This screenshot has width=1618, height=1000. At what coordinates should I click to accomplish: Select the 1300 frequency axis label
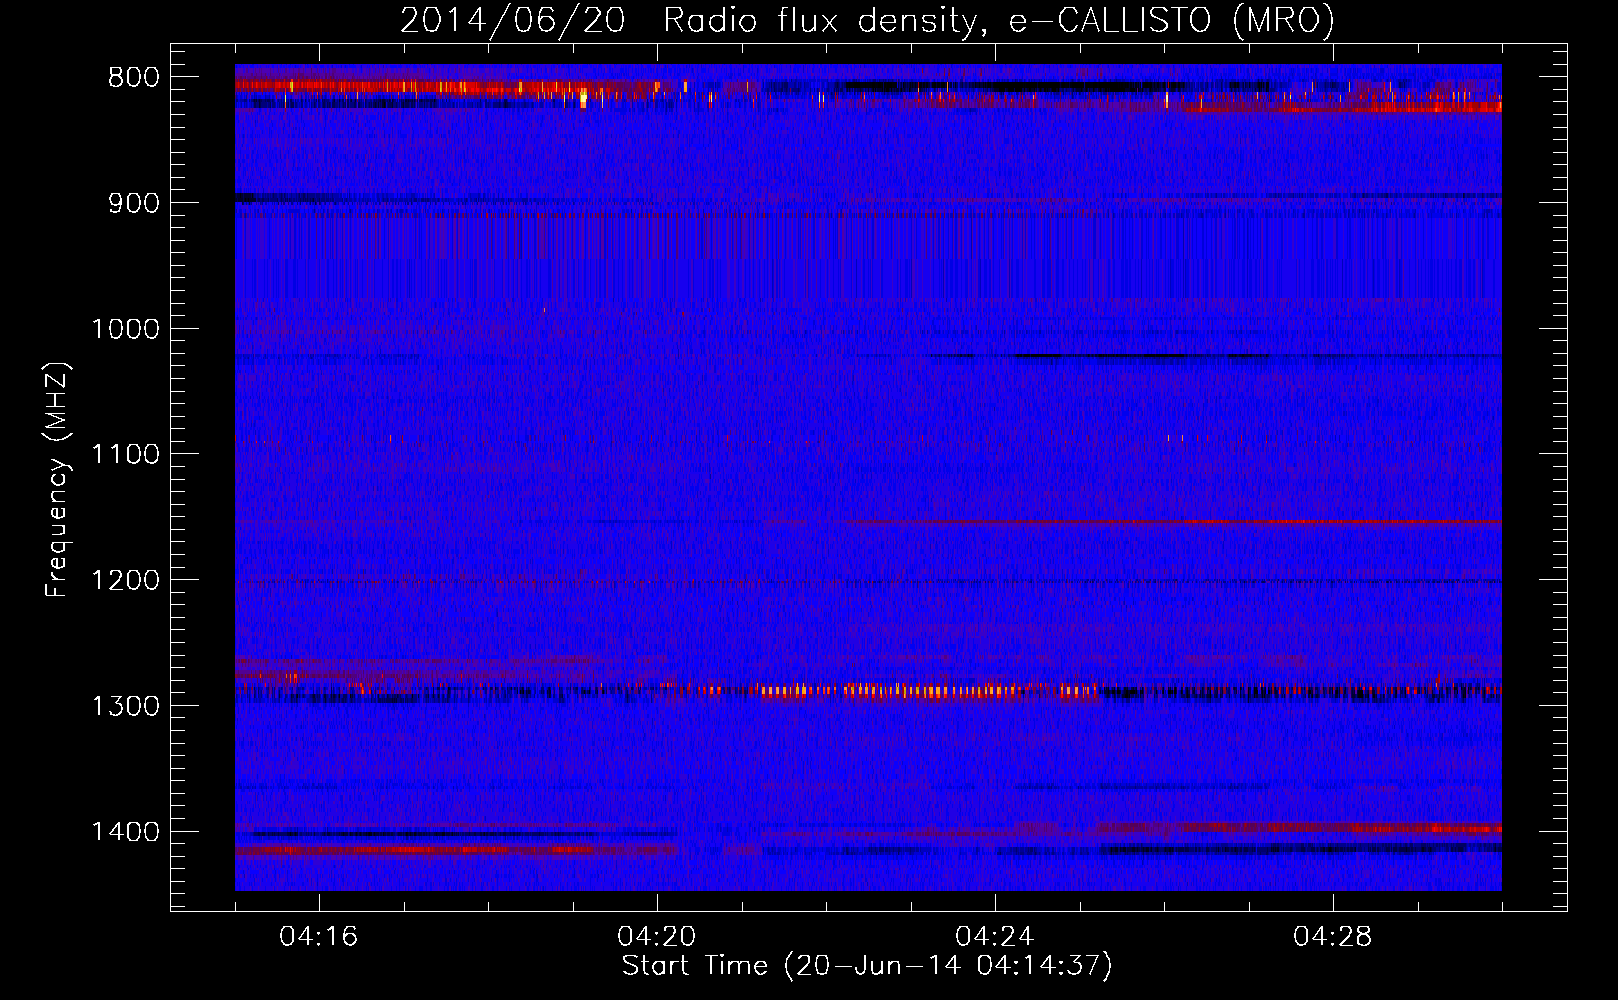click(125, 706)
